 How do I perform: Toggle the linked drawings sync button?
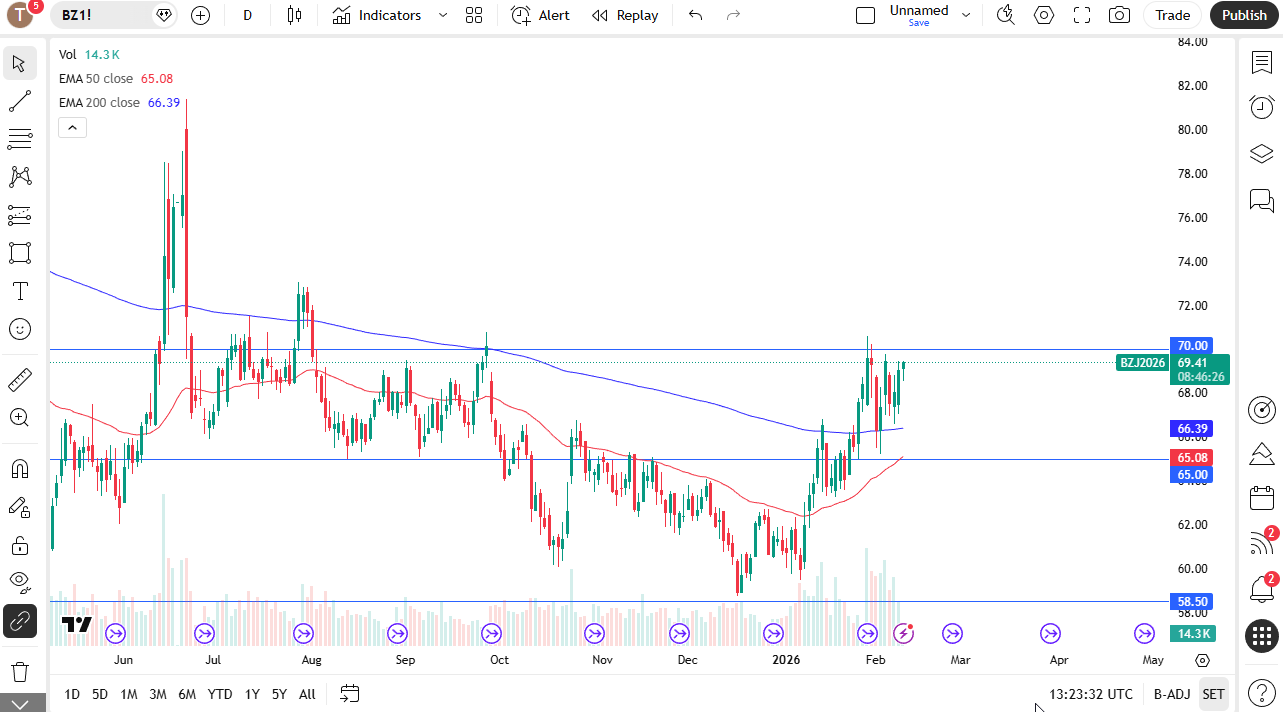click(x=19, y=621)
